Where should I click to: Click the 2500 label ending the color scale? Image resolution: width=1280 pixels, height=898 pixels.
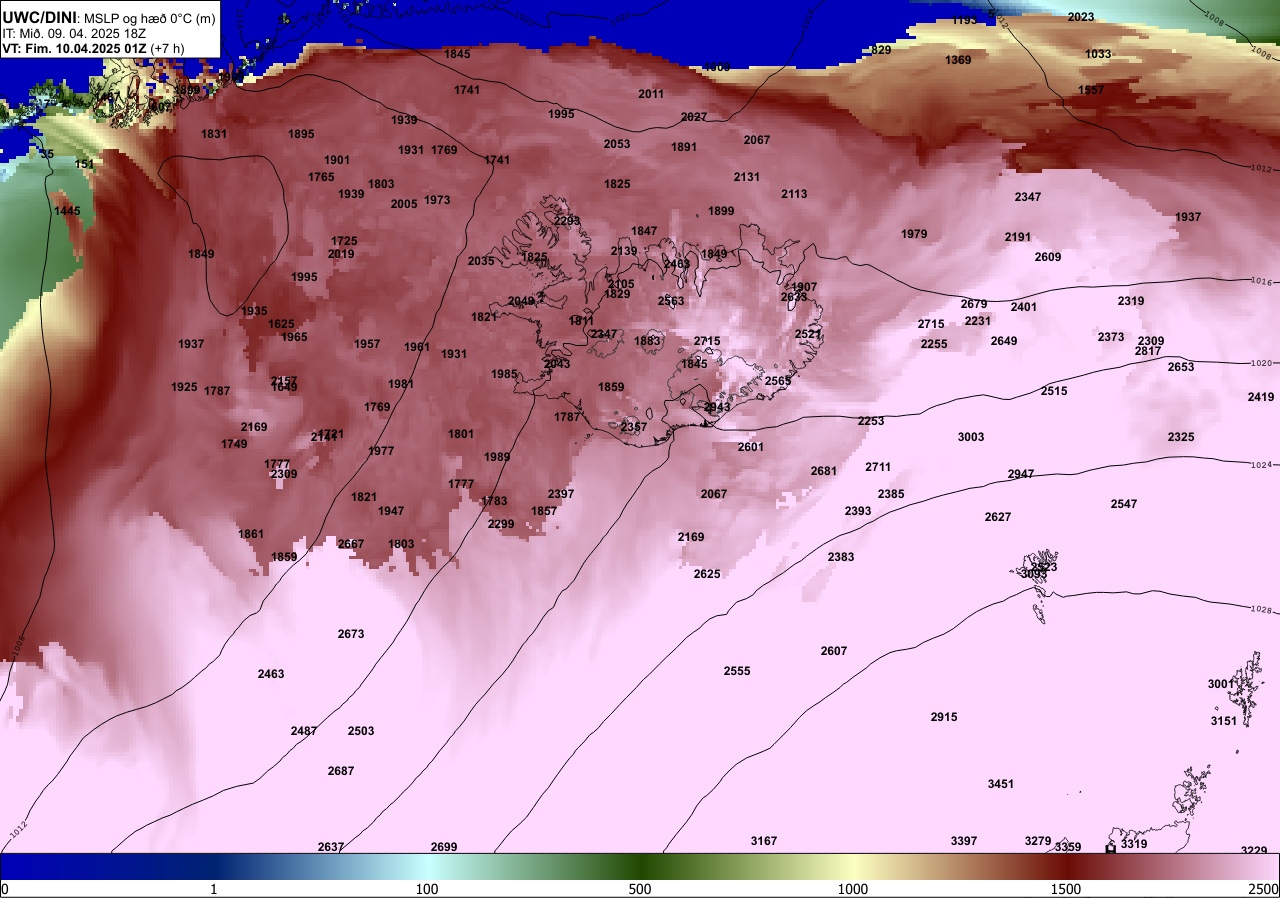1263,889
